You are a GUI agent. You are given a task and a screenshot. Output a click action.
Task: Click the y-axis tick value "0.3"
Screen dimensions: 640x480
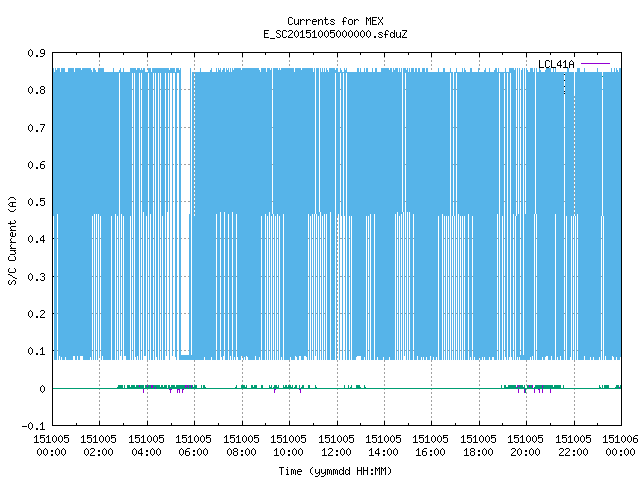pyautogui.click(x=36, y=277)
